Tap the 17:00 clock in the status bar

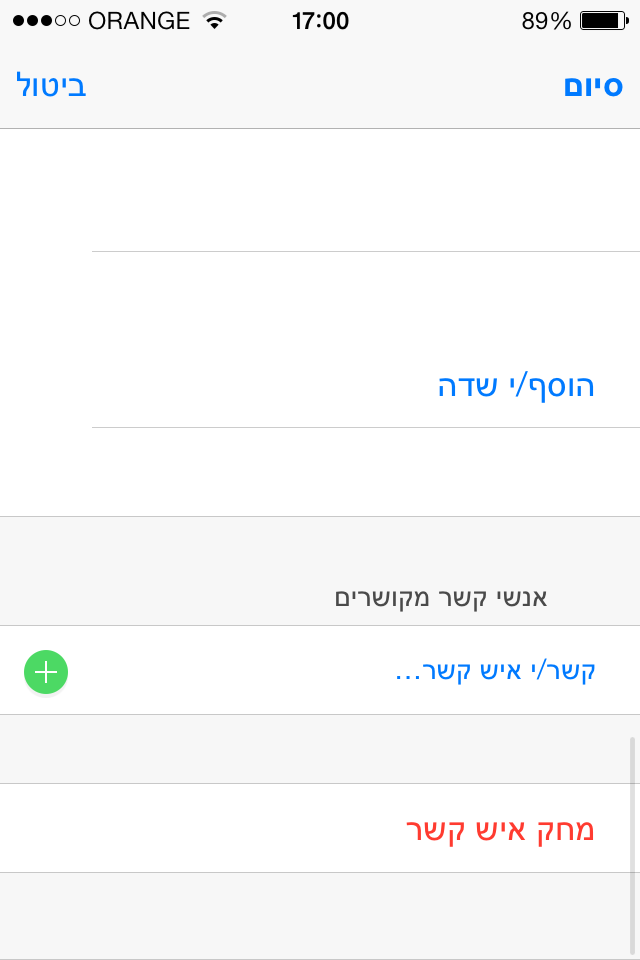click(320, 19)
